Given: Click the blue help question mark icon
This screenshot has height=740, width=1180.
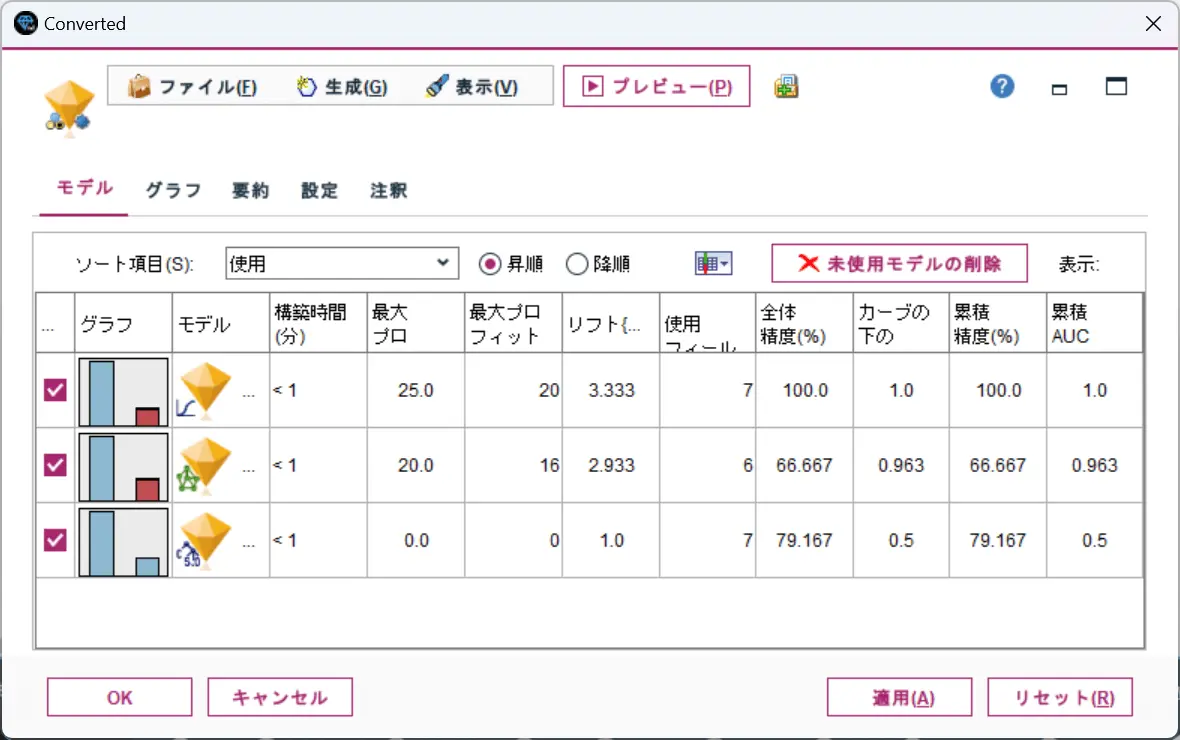Looking at the screenshot, I should tap(1002, 87).
